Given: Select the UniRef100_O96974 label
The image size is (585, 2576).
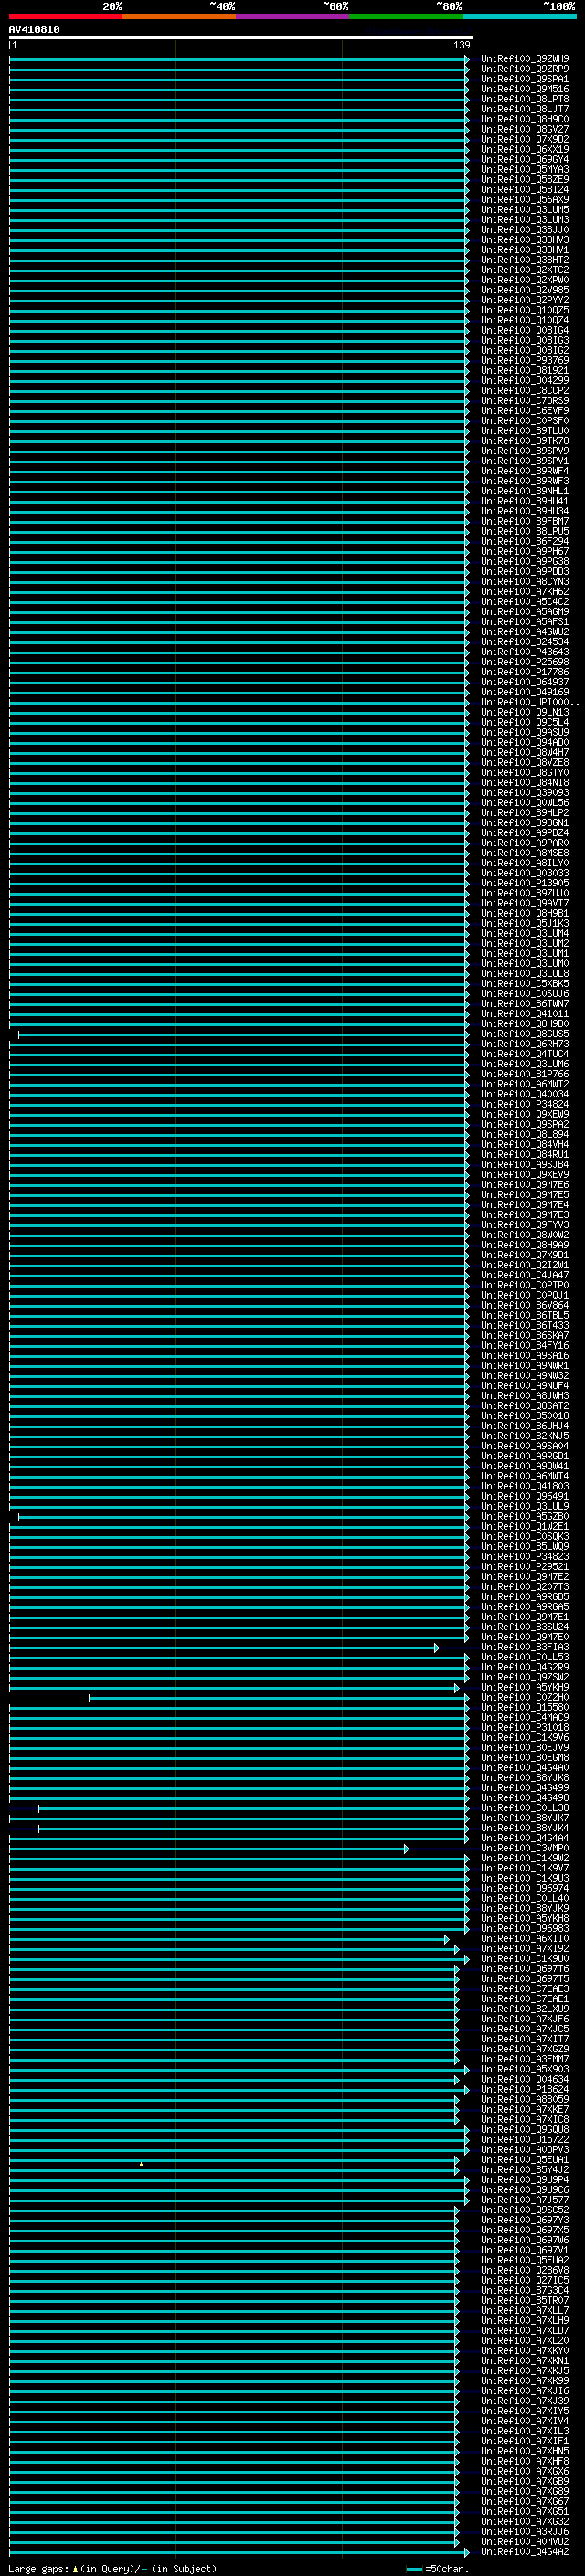Looking at the screenshot, I should (x=525, y=1889).
